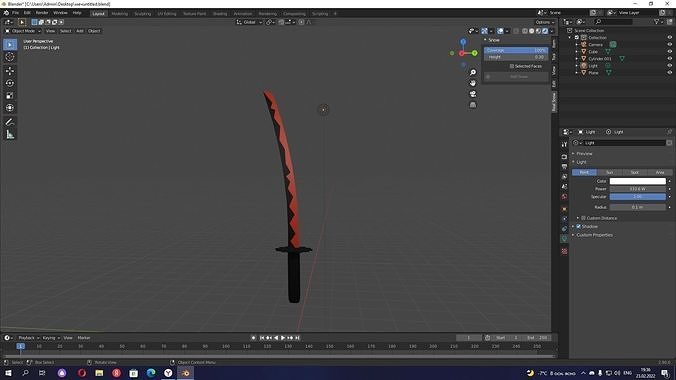Open the Playback dropdown in timeline

pos(28,338)
